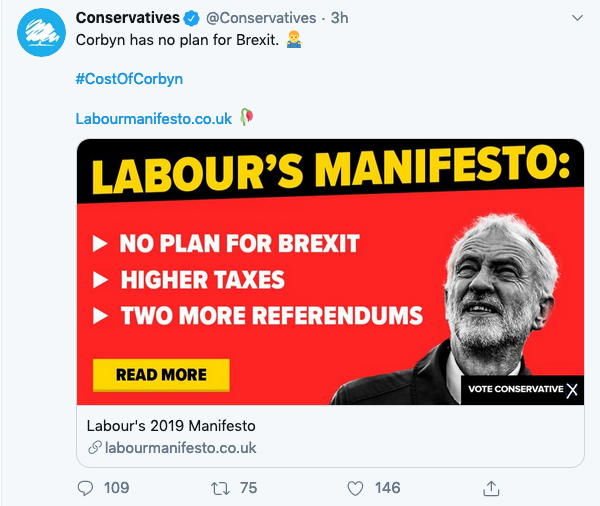The height and width of the screenshot is (506, 600).
Task: Click the wilted rose emoji
Action: click(248, 118)
